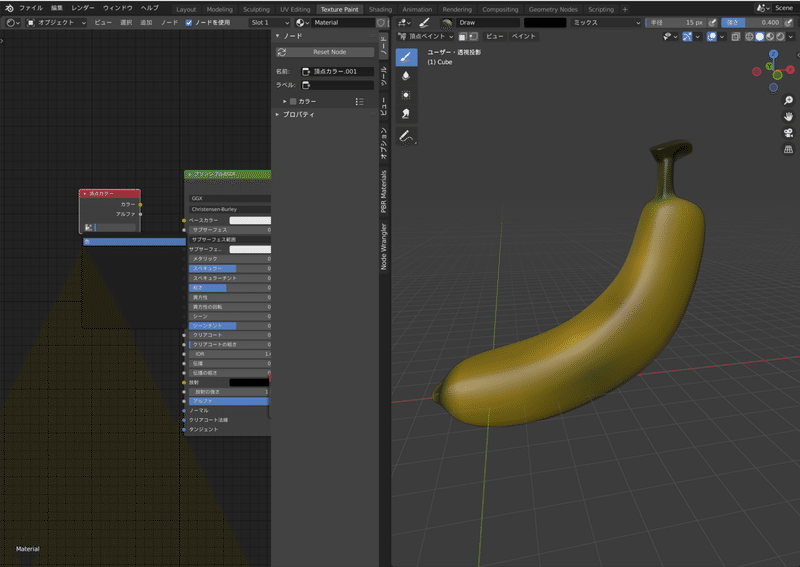Image resolution: width=800 pixels, height=567 pixels.
Task: Click the radius pressure sensitivity icon
Action: pos(713,22)
